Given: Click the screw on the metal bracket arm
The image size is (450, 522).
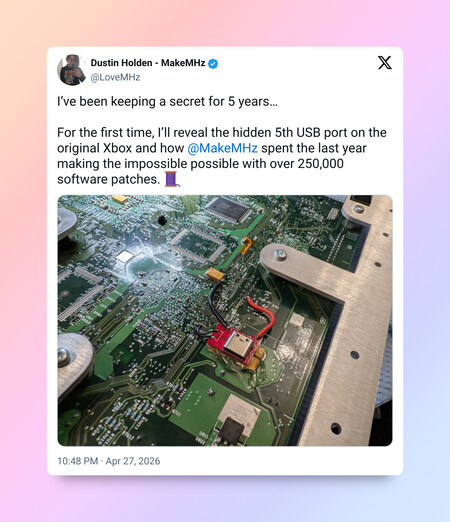Looking at the screenshot, I should 280,255.
